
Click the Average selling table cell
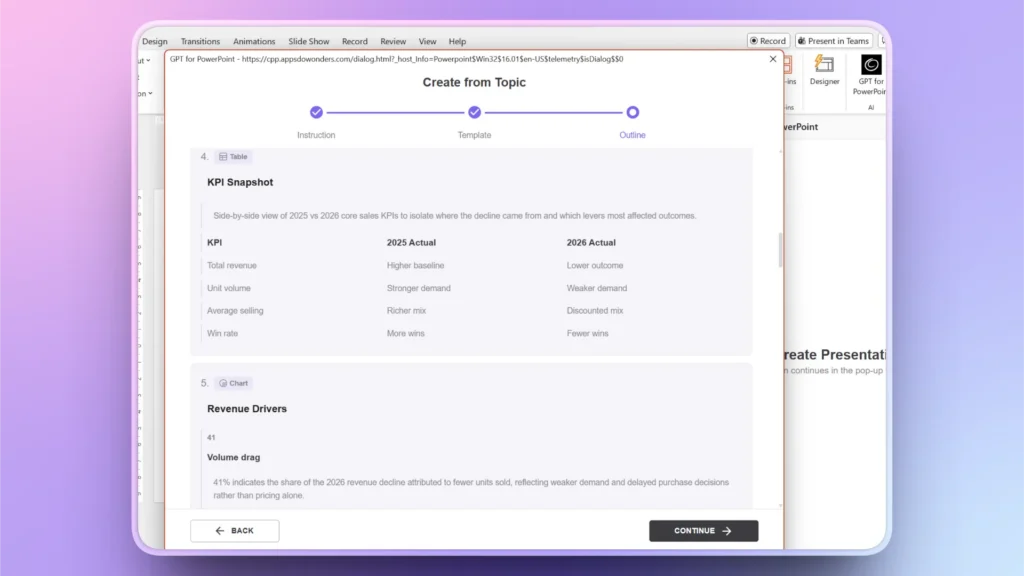point(235,311)
